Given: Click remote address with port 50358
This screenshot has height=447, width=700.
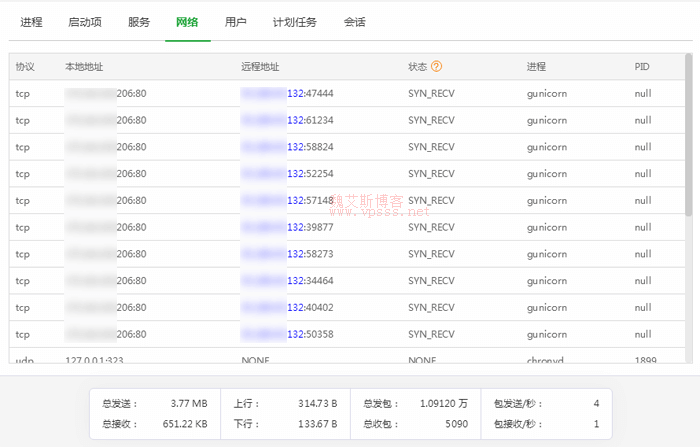Looking at the screenshot, I should tap(287, 334).
